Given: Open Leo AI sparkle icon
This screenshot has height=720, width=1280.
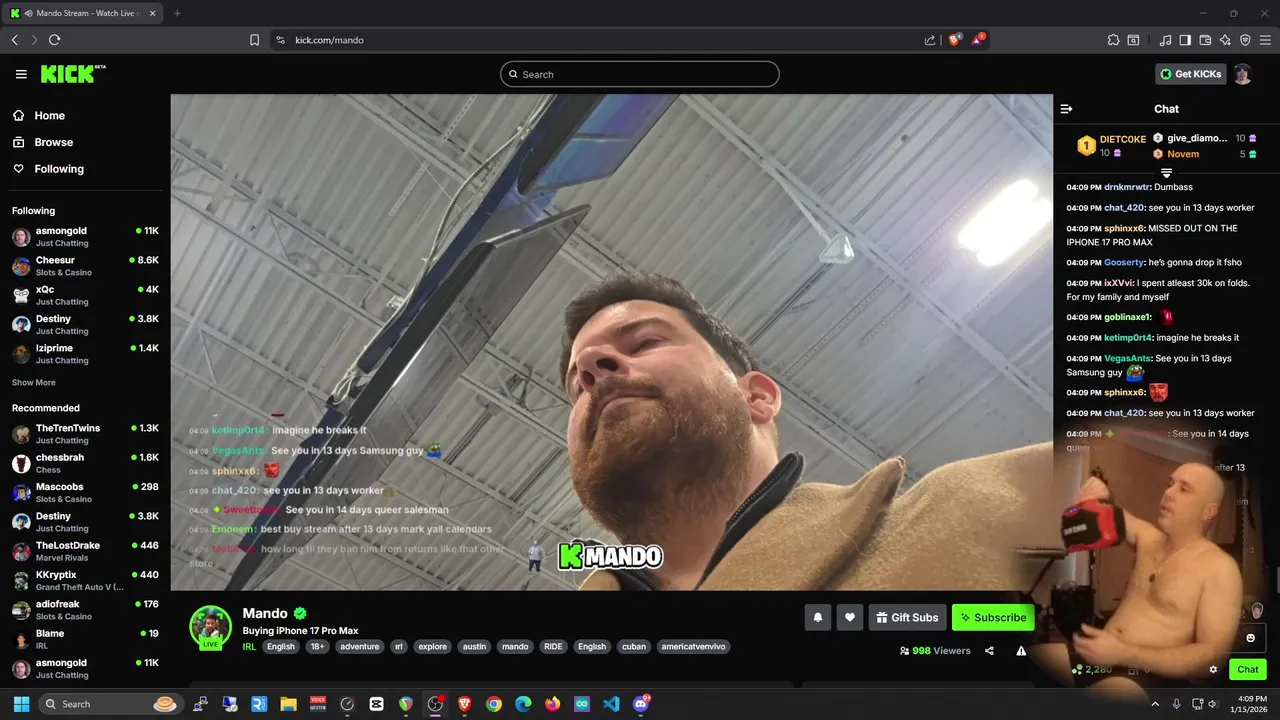Looking at the screenshot, I should tap(1225, 40).
